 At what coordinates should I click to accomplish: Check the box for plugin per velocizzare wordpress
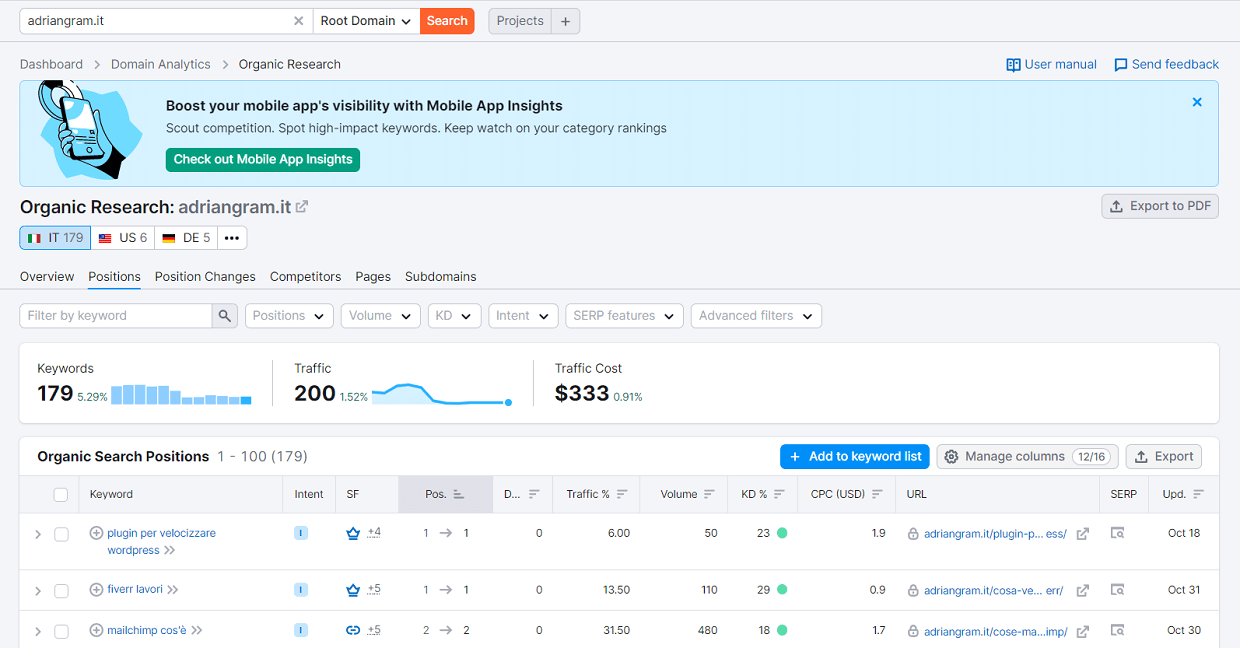[x=61, y=534]
